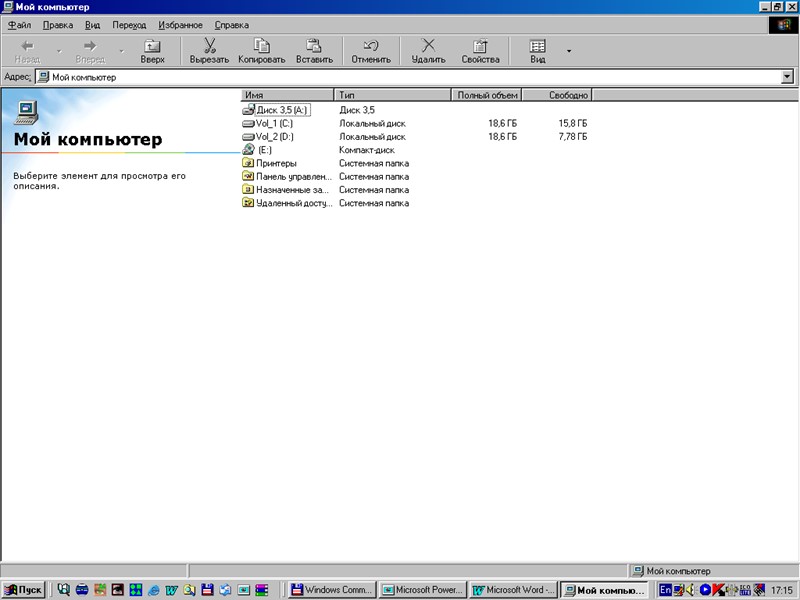
Task: Sort by the Полный объем column header
Action: pos(487,95)
